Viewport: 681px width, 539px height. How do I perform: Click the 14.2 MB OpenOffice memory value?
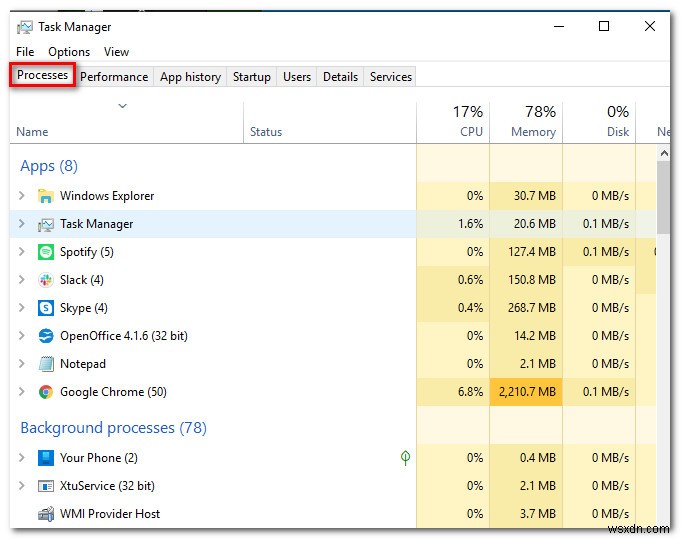pos(535,336)
